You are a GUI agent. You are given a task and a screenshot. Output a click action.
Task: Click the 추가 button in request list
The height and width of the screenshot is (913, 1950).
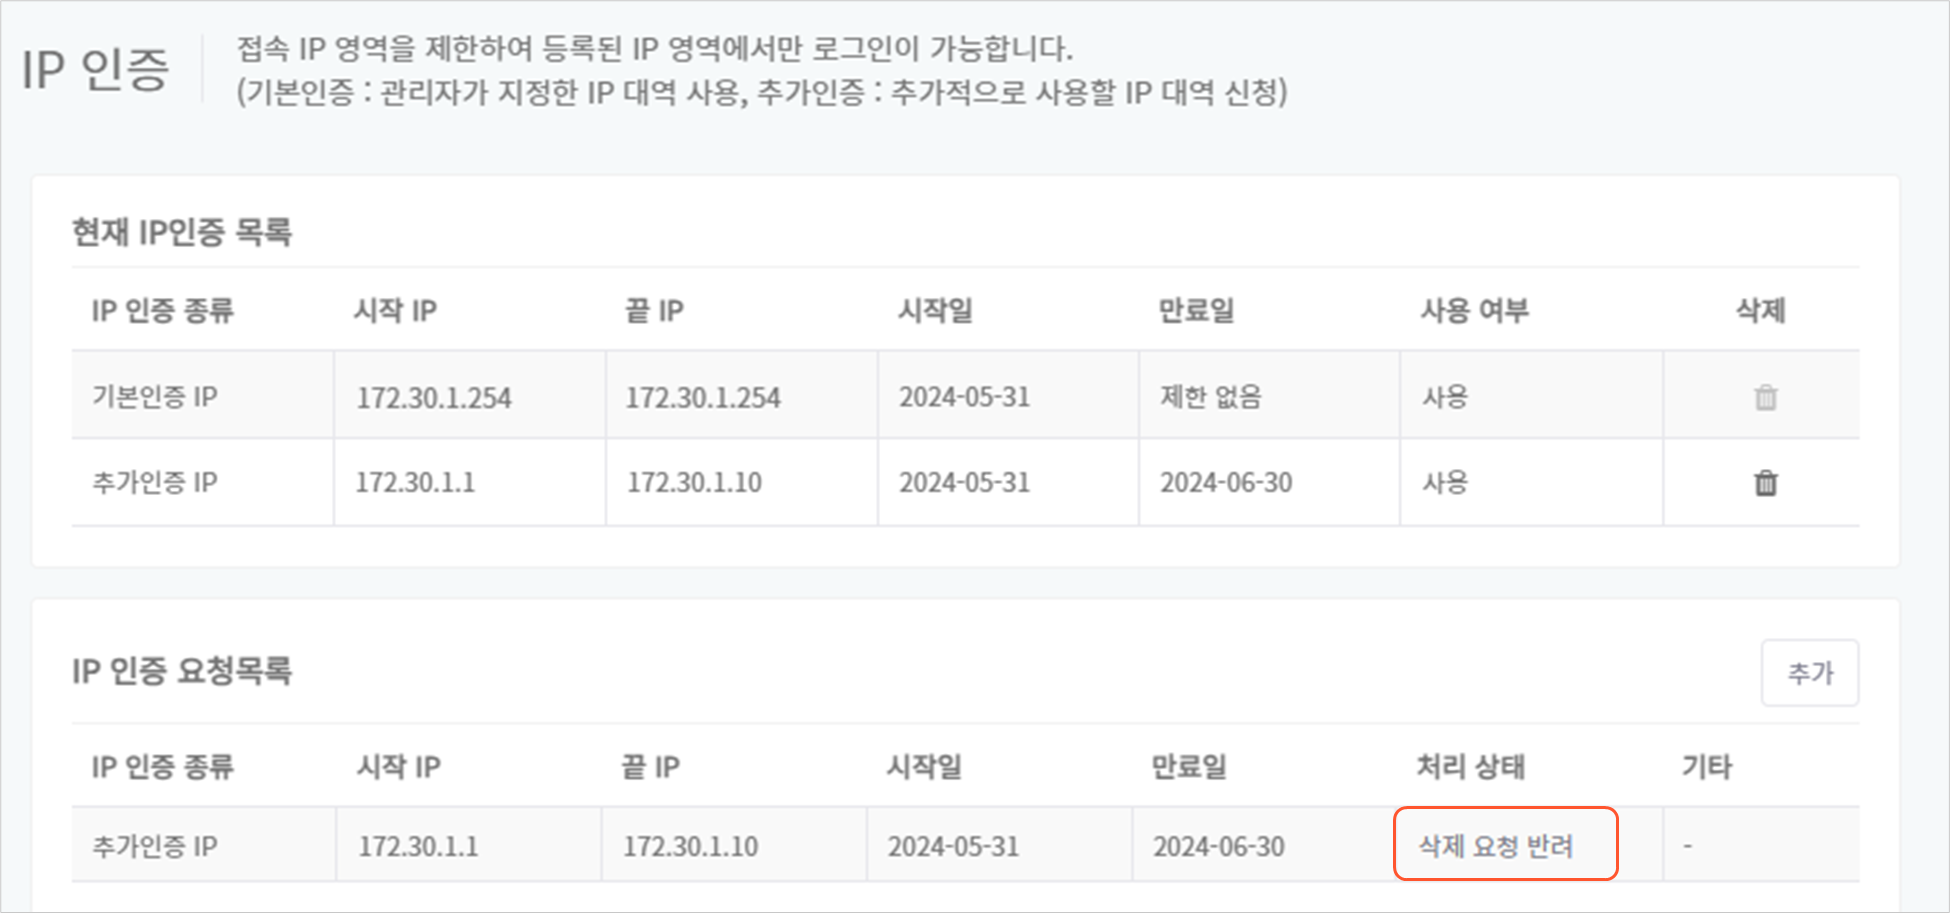click(x=1810, y=673)
